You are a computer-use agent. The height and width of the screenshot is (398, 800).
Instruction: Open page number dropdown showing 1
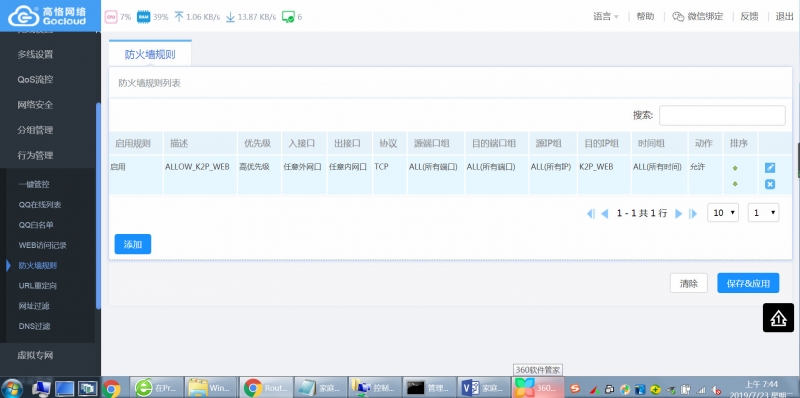[x=763, y=213]
